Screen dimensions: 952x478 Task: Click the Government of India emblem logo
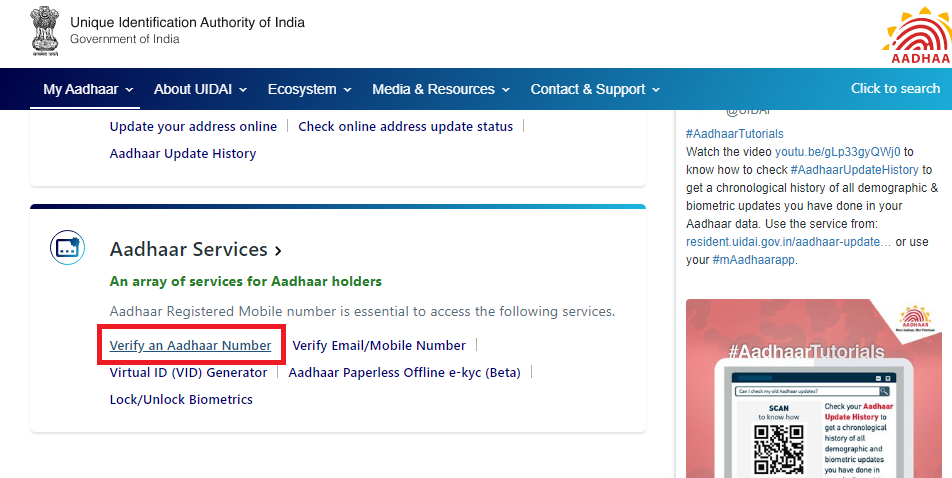pyautogui.click(x=45, y=31)
